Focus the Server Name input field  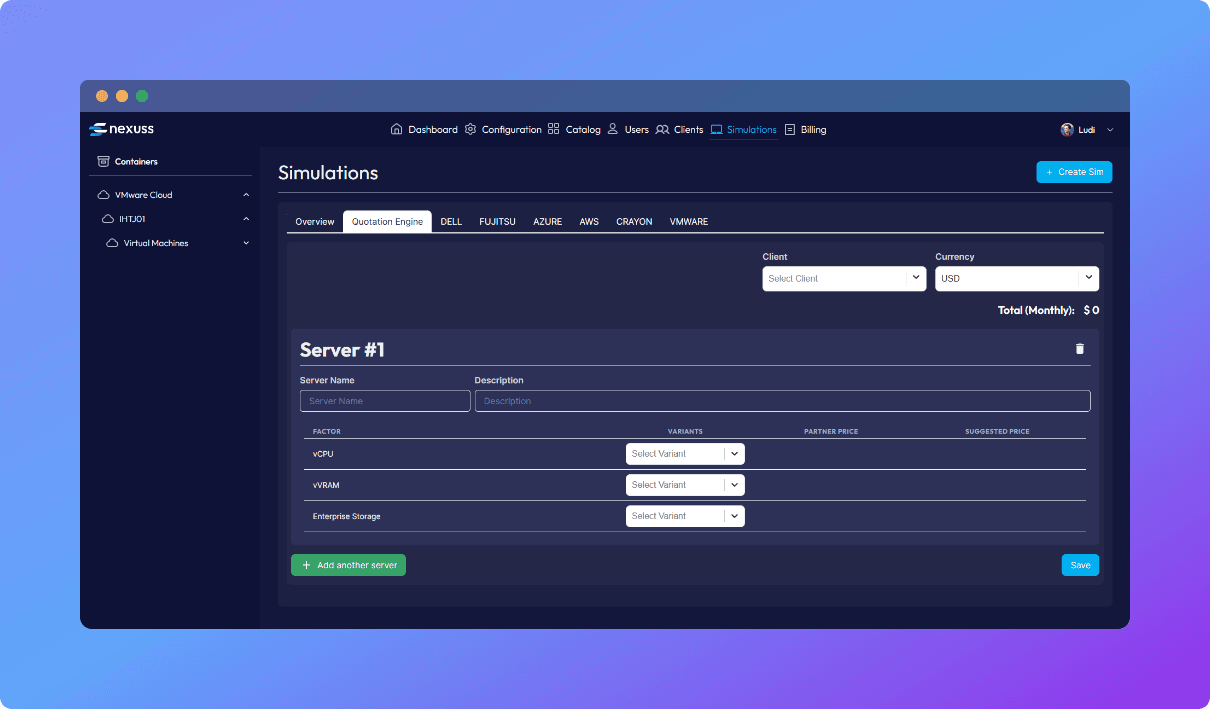pyautogui.click(x=385, y=401)
